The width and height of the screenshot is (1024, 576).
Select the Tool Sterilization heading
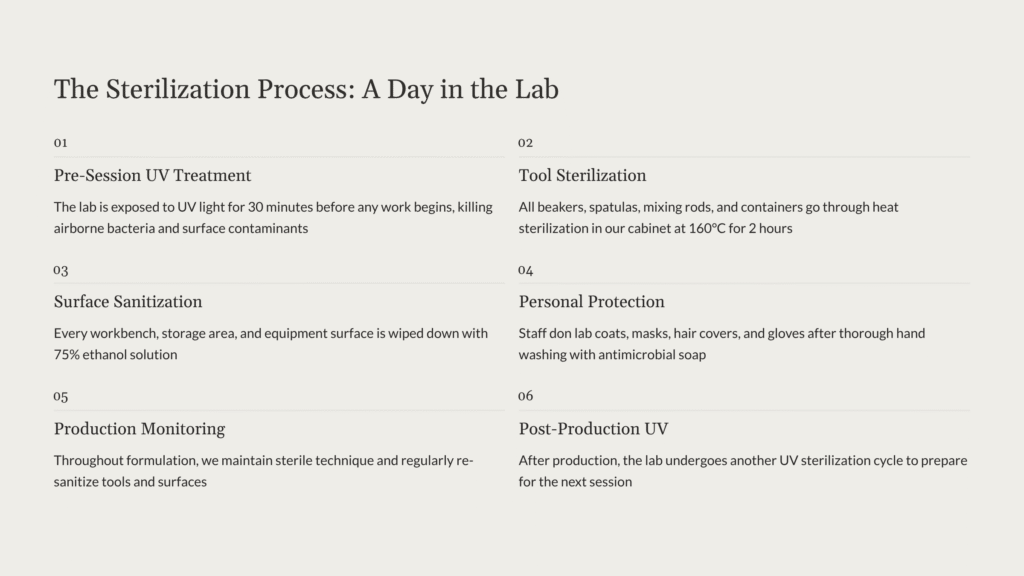[582, 175]
